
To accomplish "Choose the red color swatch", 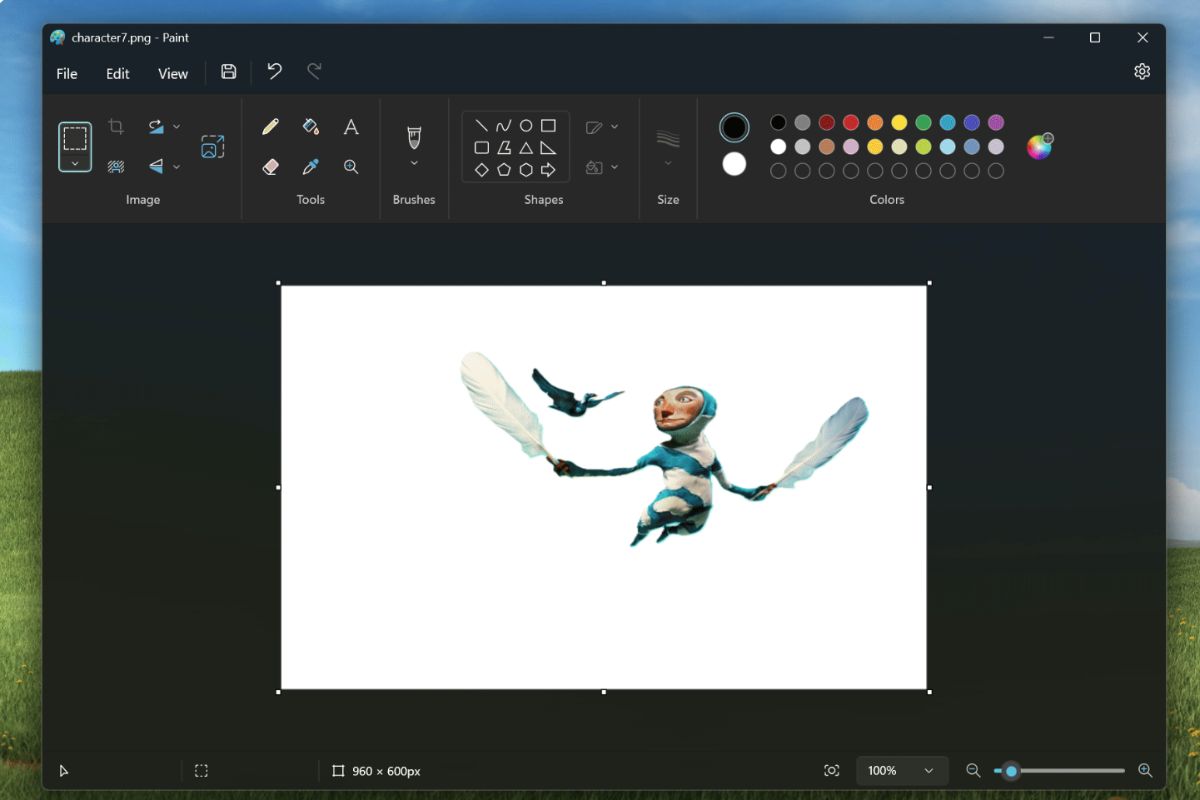I will point(851,123).
